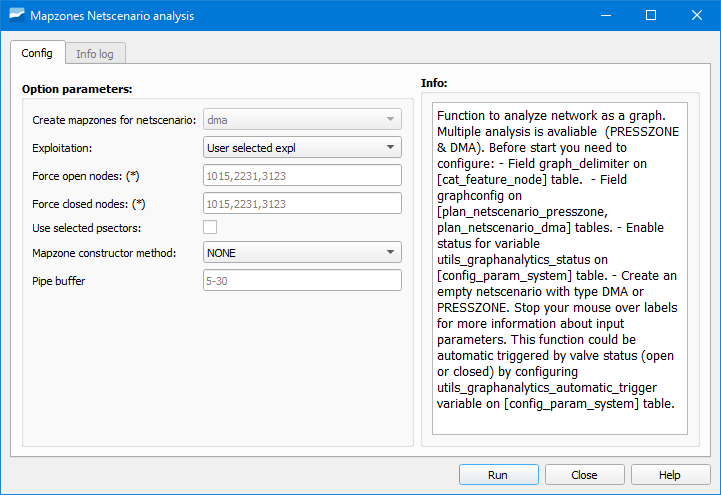The image size is (721, 495).
Task: Minimize the Mapzones Netscenario analysis window
Action: pyautogui.click(x=604, y=16)
